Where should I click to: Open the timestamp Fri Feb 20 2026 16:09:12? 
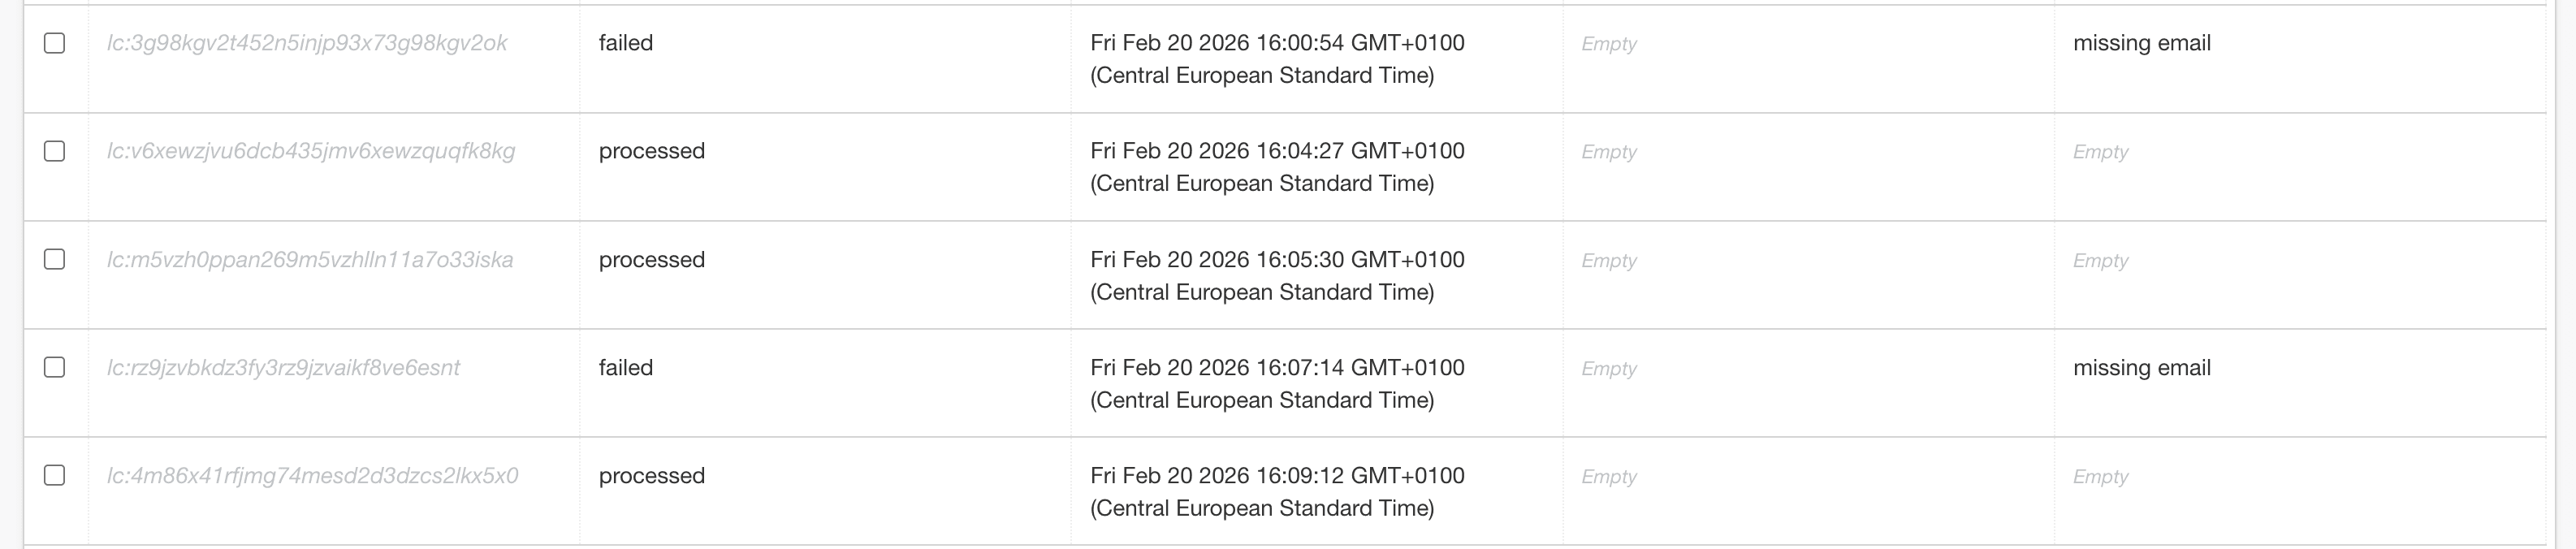pyautogui.click(x=1277, y=491)
